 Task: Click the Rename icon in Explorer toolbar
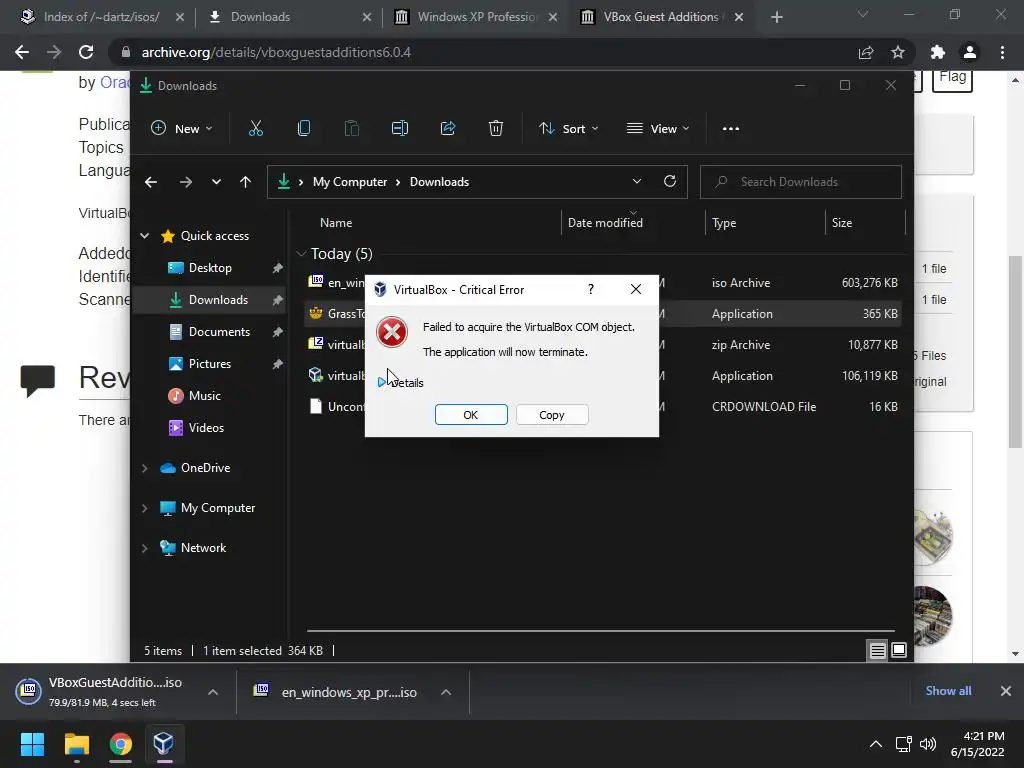[400, 129]
